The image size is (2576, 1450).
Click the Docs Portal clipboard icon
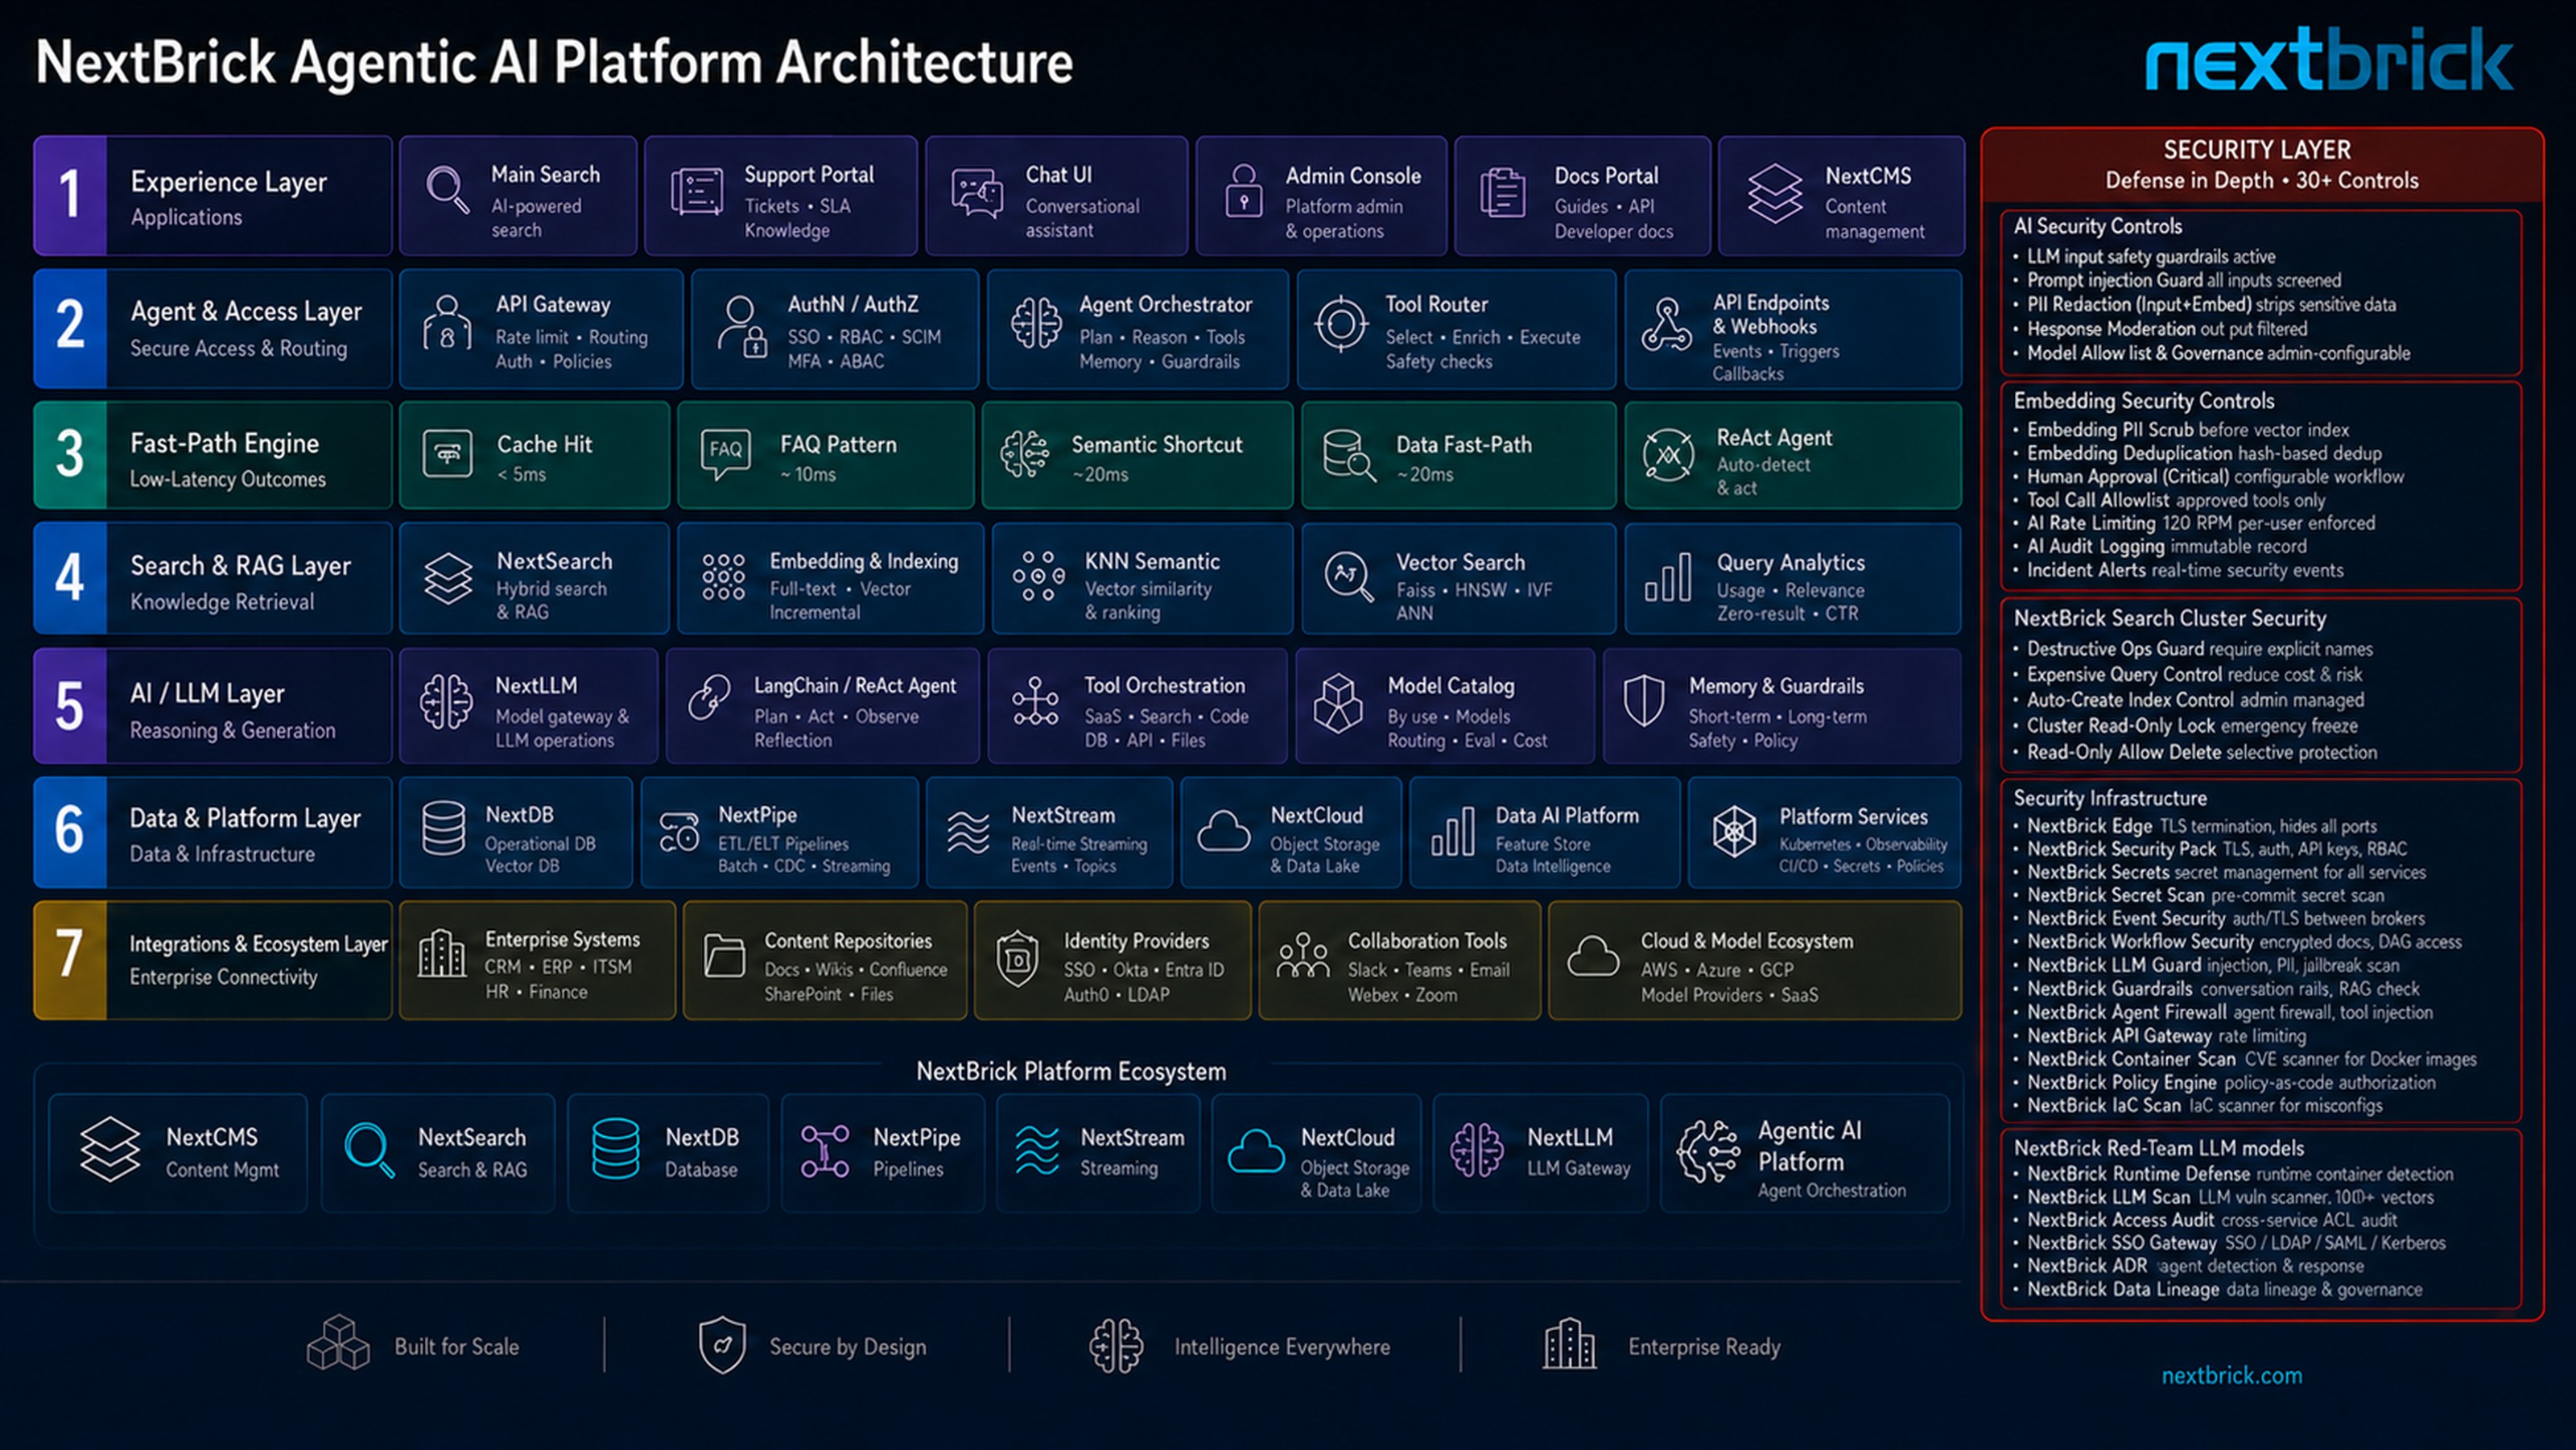click(1502, 192)
